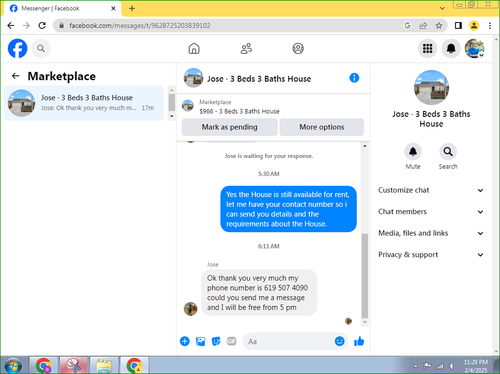The height and width of the screenshot is (374, 500).
Task: Click Jose's avatar beside his message
Action: coord(191,309)
